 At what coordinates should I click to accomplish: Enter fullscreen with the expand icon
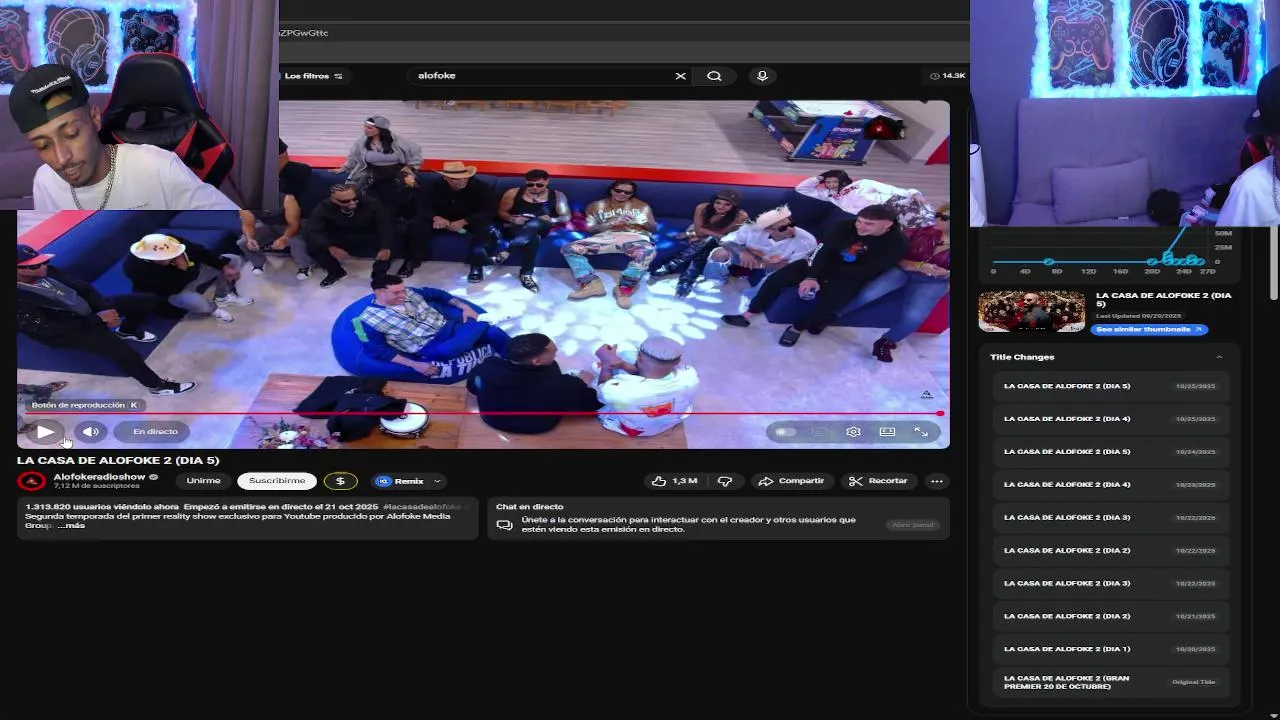tap(921, 432)
